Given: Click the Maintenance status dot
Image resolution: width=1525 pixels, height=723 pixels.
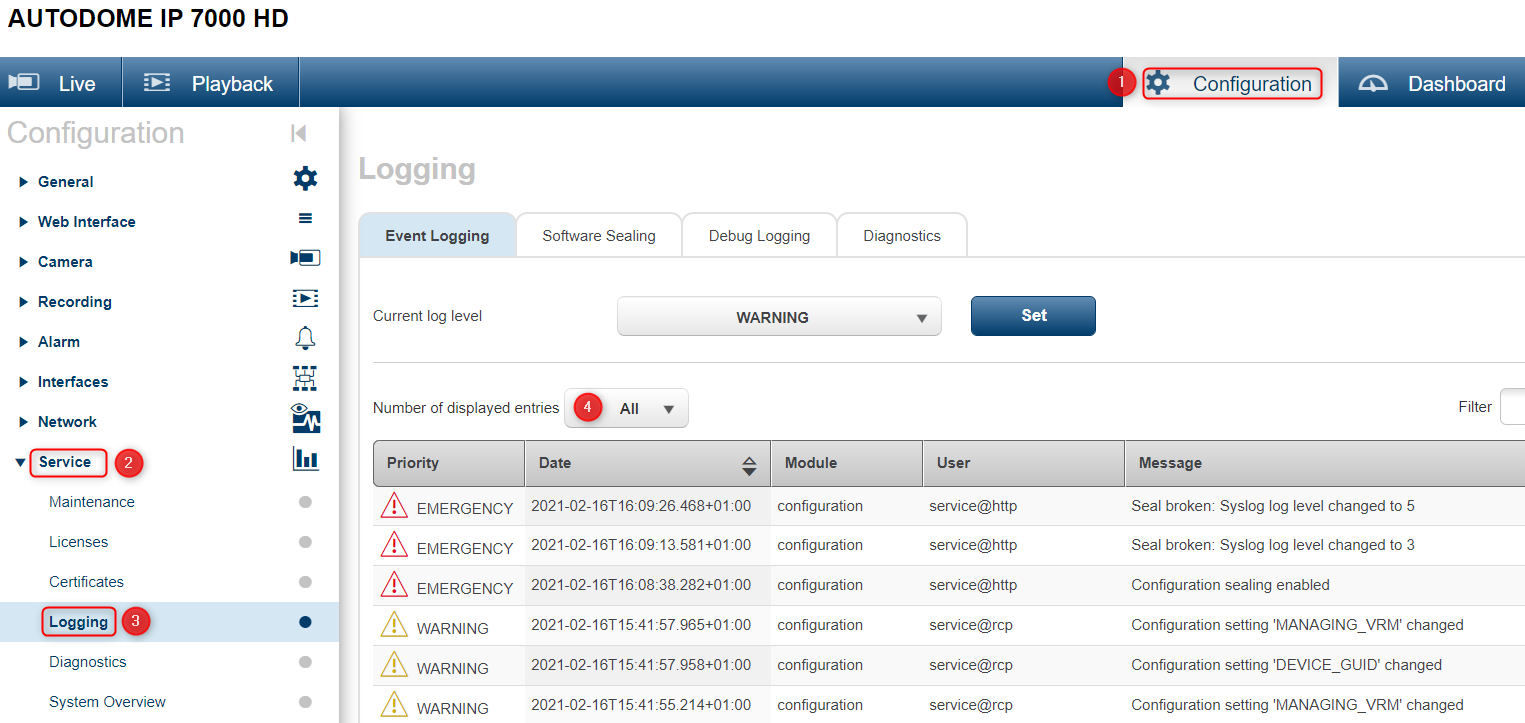Looking at the screenshot, I should pyautogui.click(x=305, y=502).
